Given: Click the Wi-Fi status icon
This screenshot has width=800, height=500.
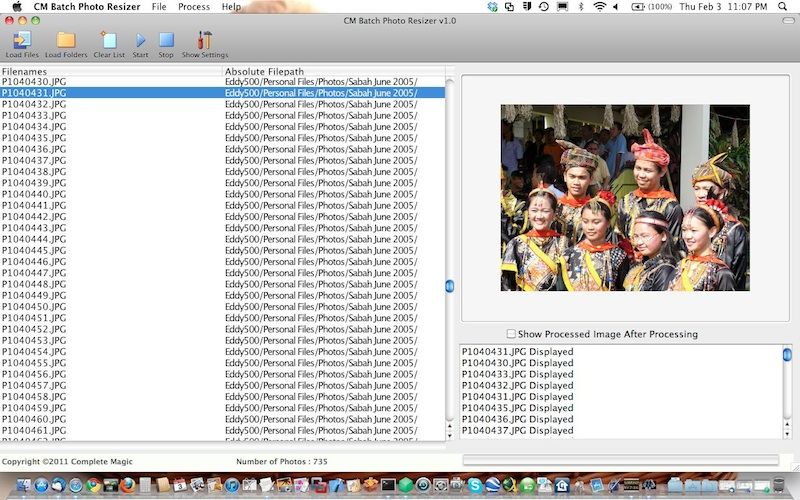Looking at the screenshot, I should 599,7.
